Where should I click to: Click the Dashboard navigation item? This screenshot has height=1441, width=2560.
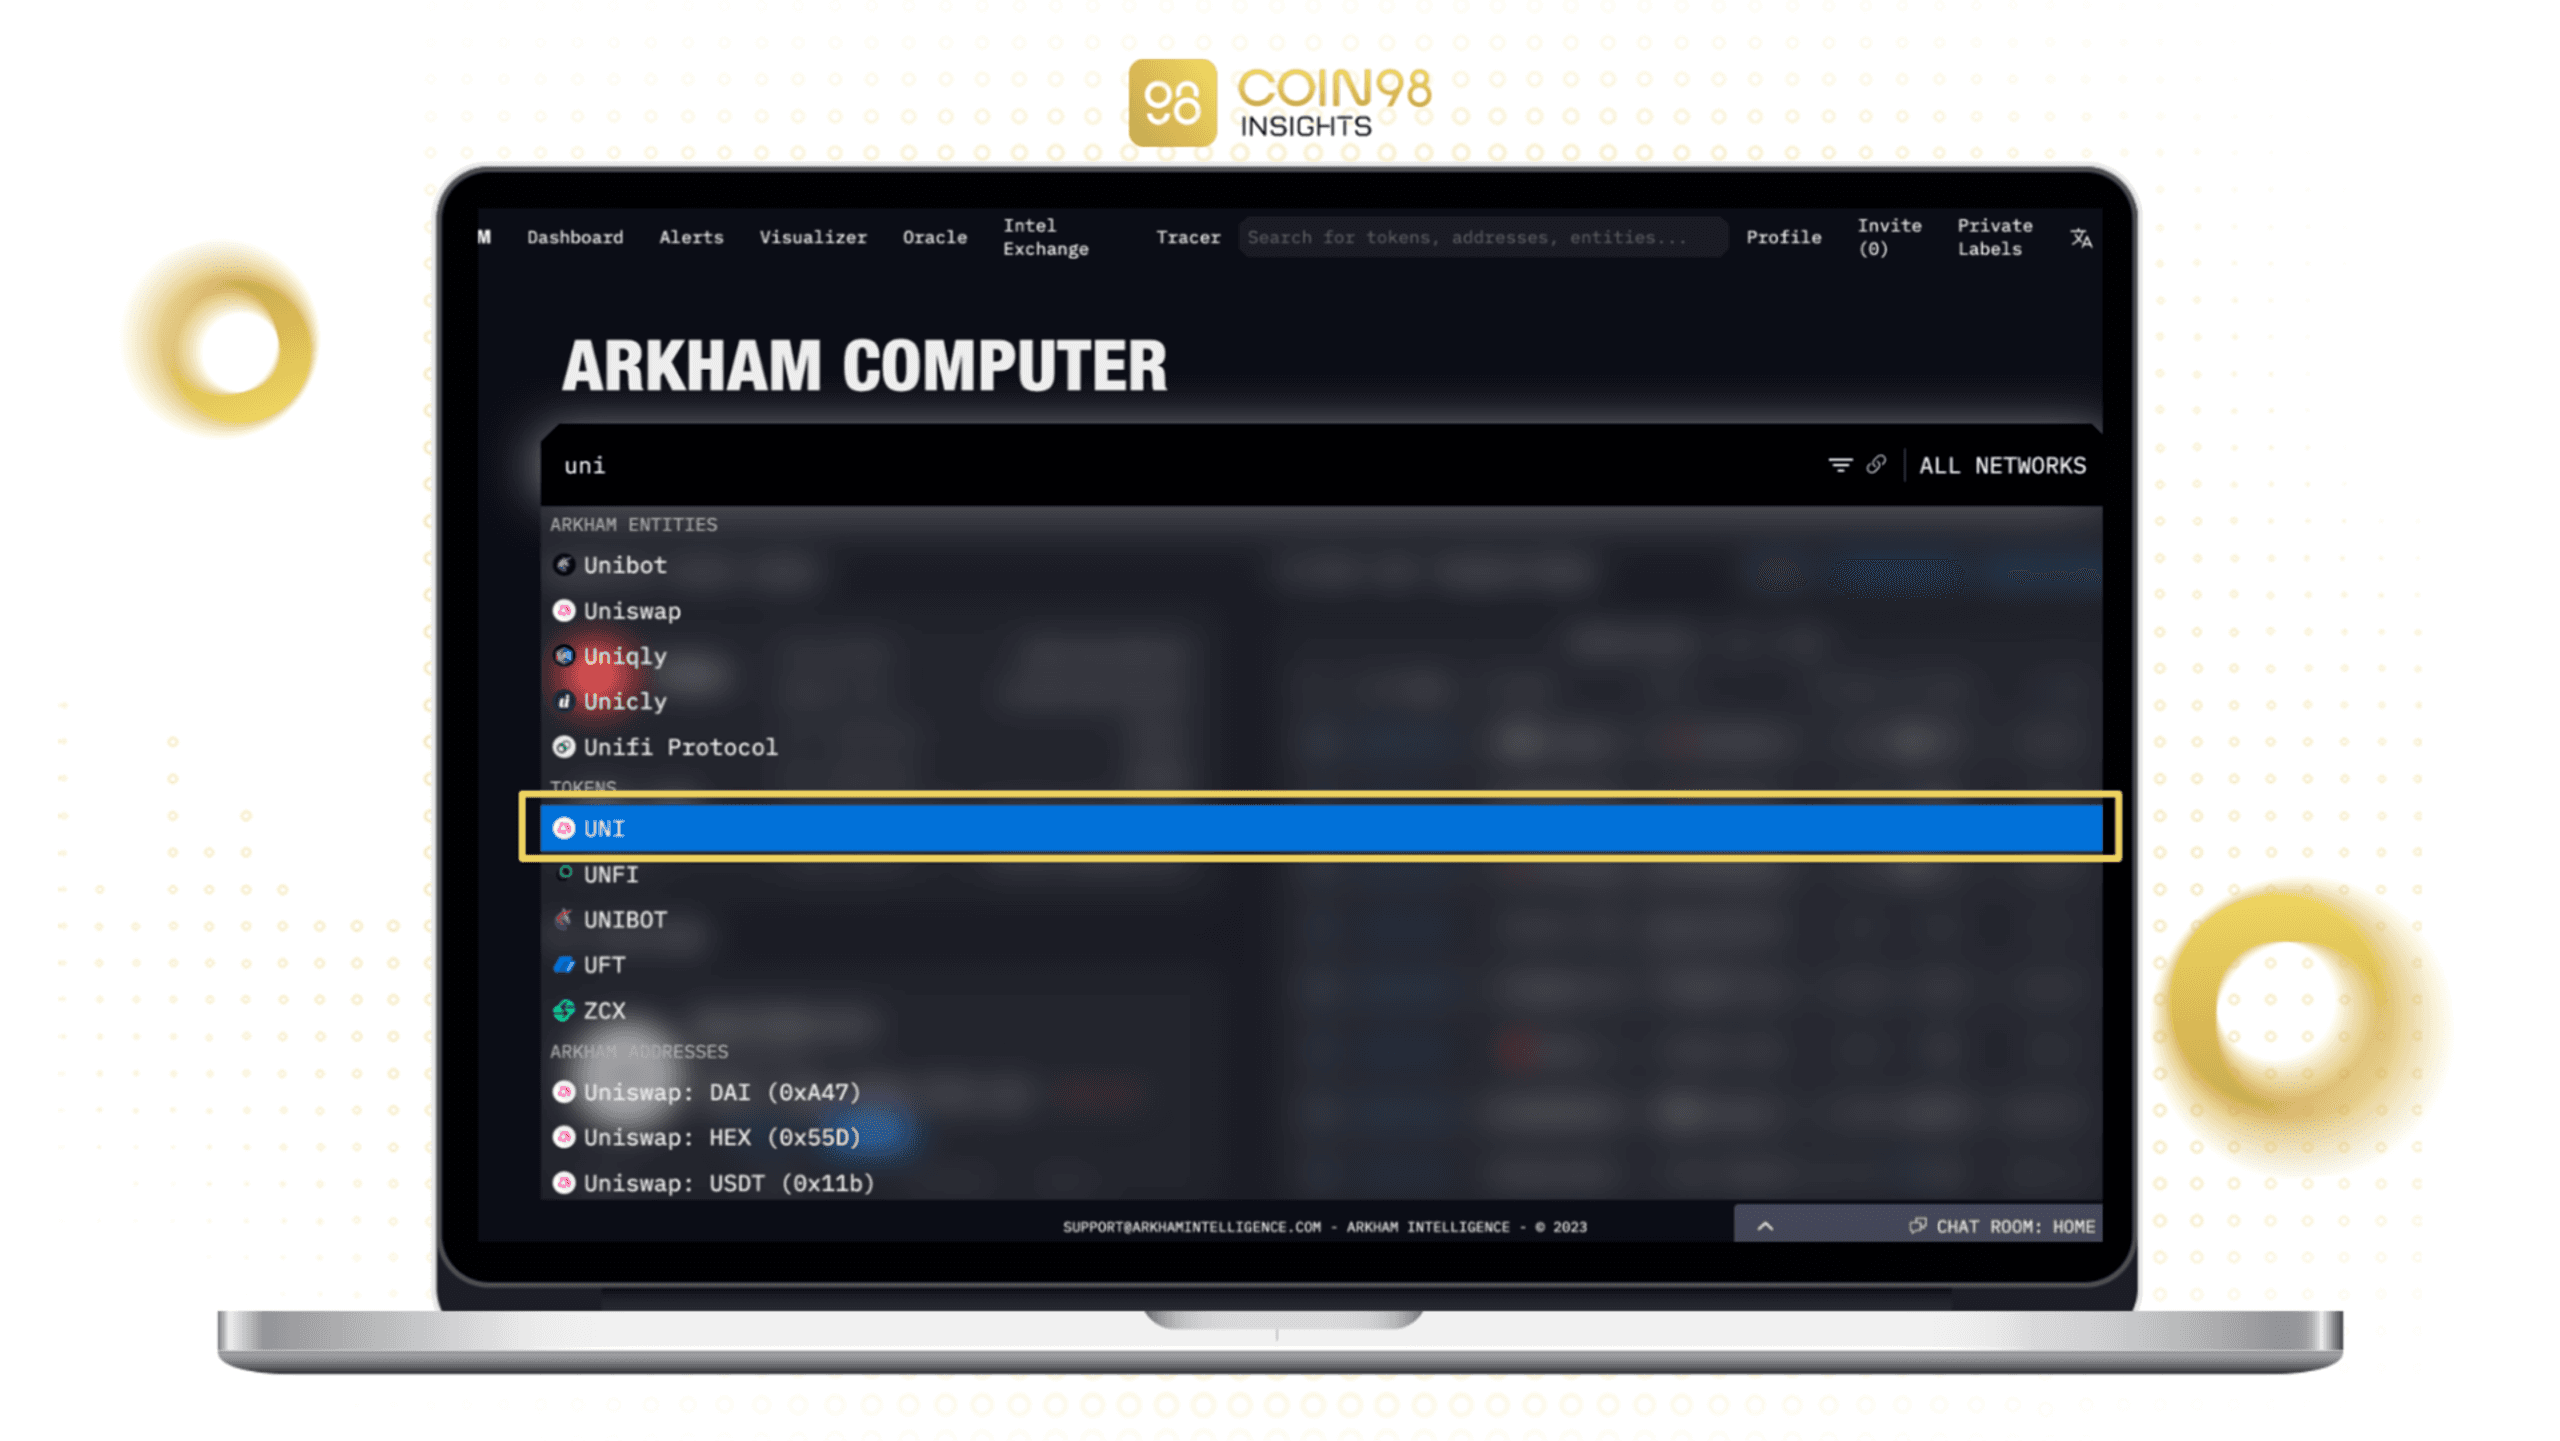(x=573, y=237)
